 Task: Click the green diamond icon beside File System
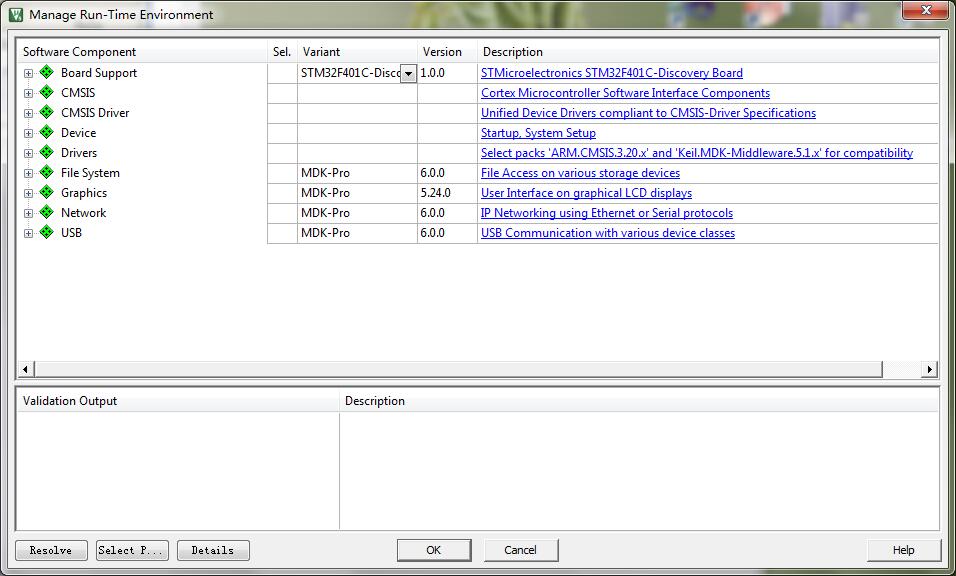[46, 172]
